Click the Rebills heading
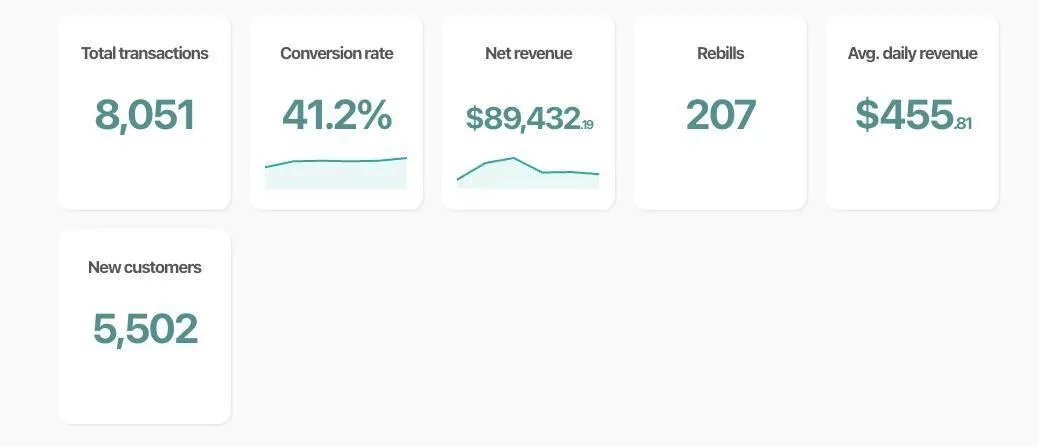Screen dimensions: 1039x447 click(x=720, y=54)
